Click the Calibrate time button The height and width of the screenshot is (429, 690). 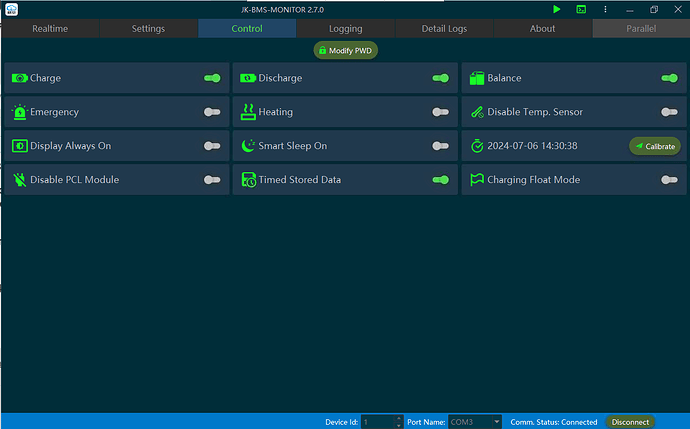point(655,146)
